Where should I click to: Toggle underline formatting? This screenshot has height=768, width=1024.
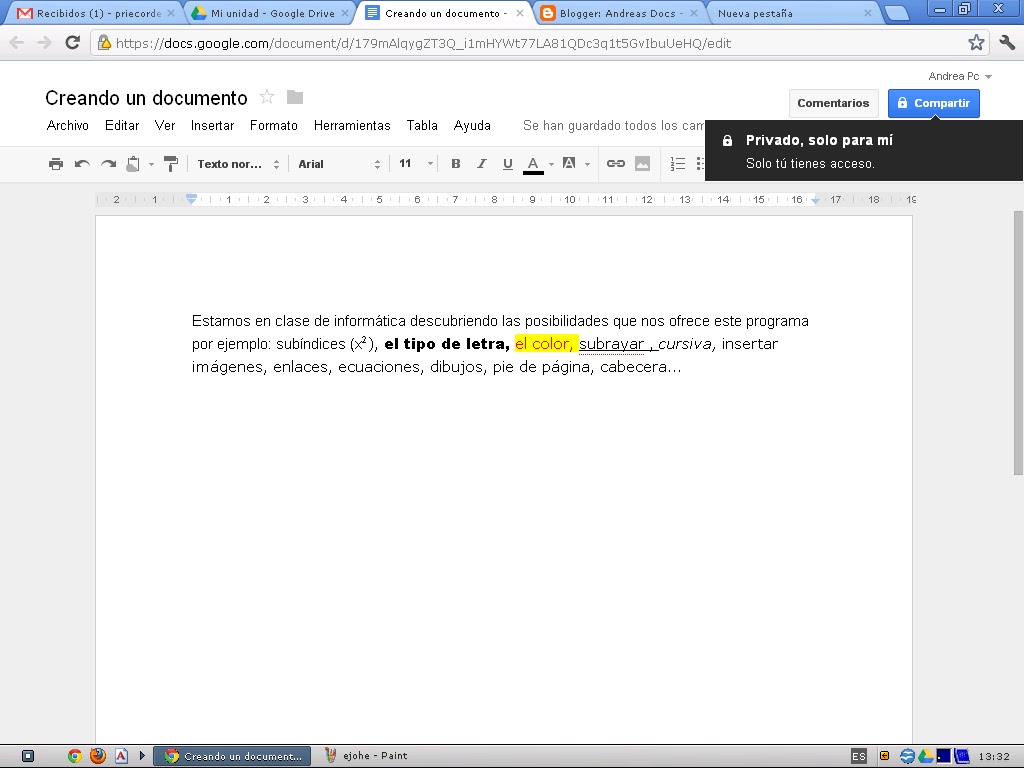[x=508, y=163]
